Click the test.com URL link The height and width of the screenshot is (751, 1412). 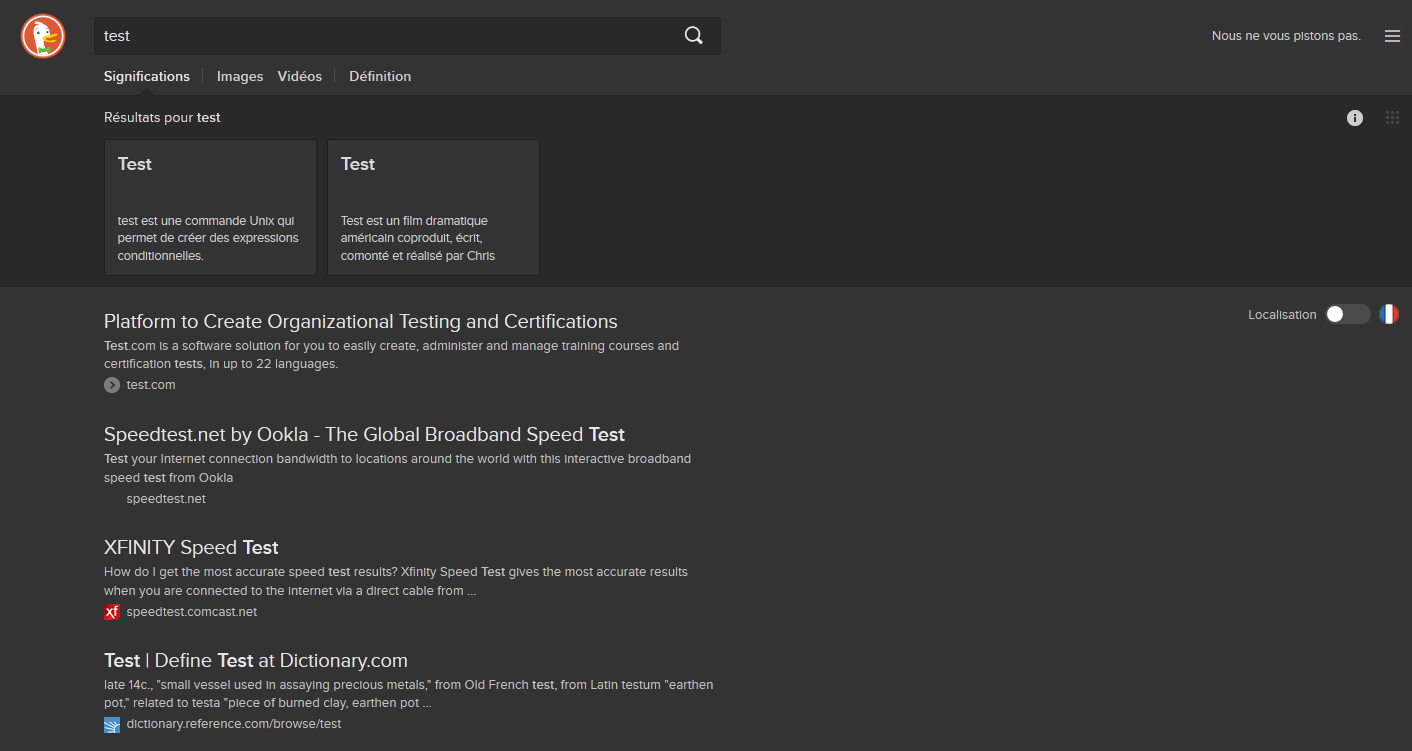[151, 384]
